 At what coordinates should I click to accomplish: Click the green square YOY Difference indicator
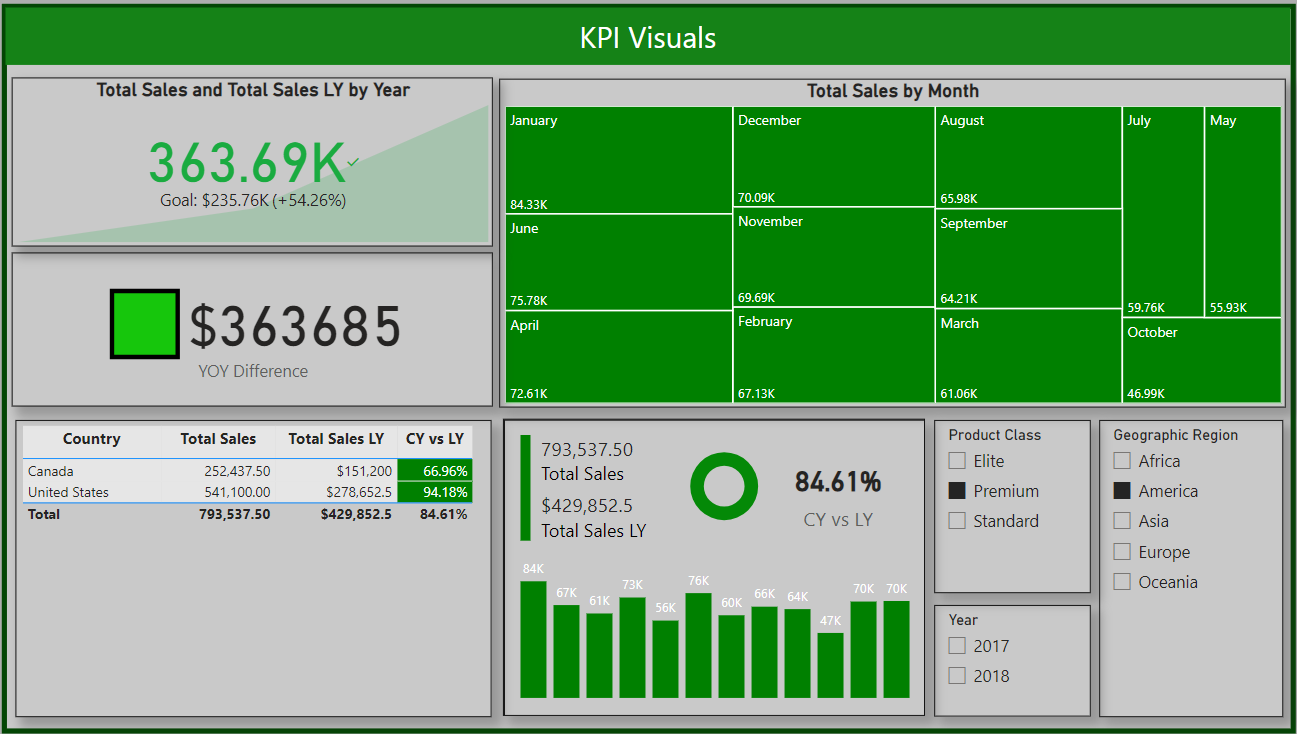pyautogui.click(x=145, y=324)
